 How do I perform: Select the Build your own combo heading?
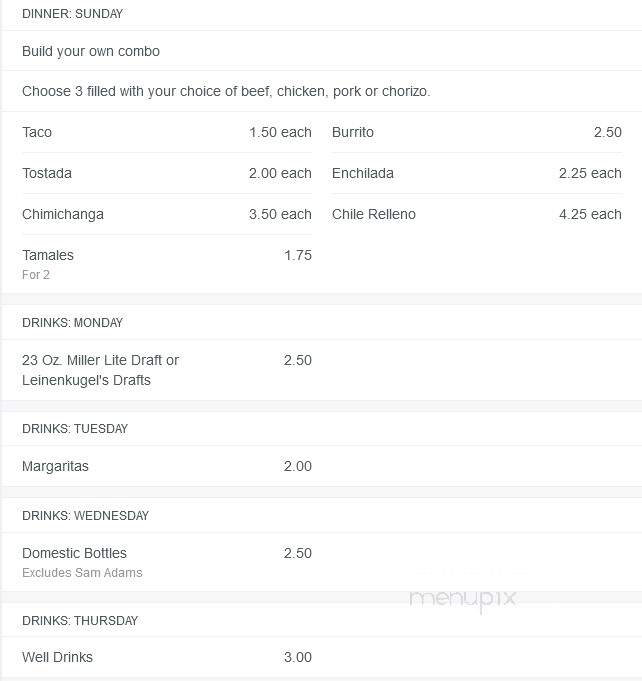(91, 51)
